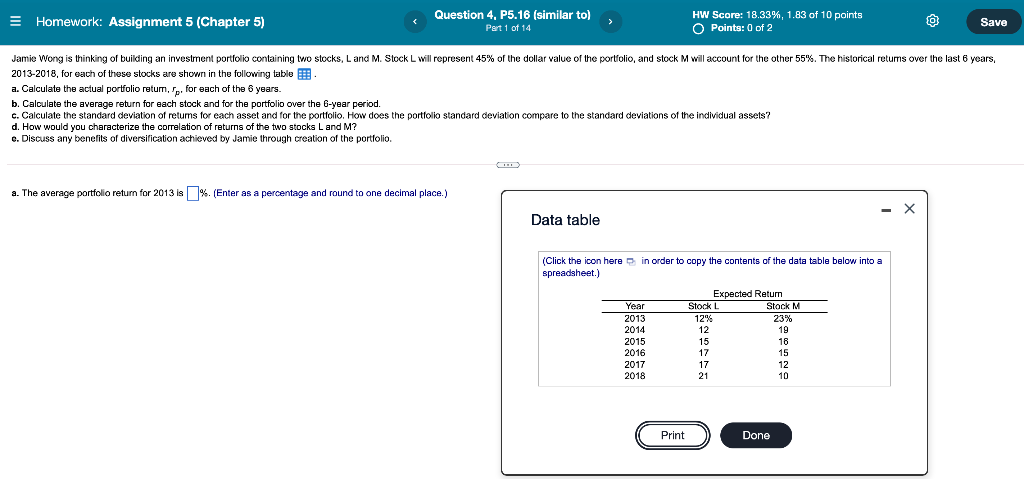Viewport: 1024px width, 479px height.
Task: Click the HW Score 18.33% text
Action: pos(777,14)
